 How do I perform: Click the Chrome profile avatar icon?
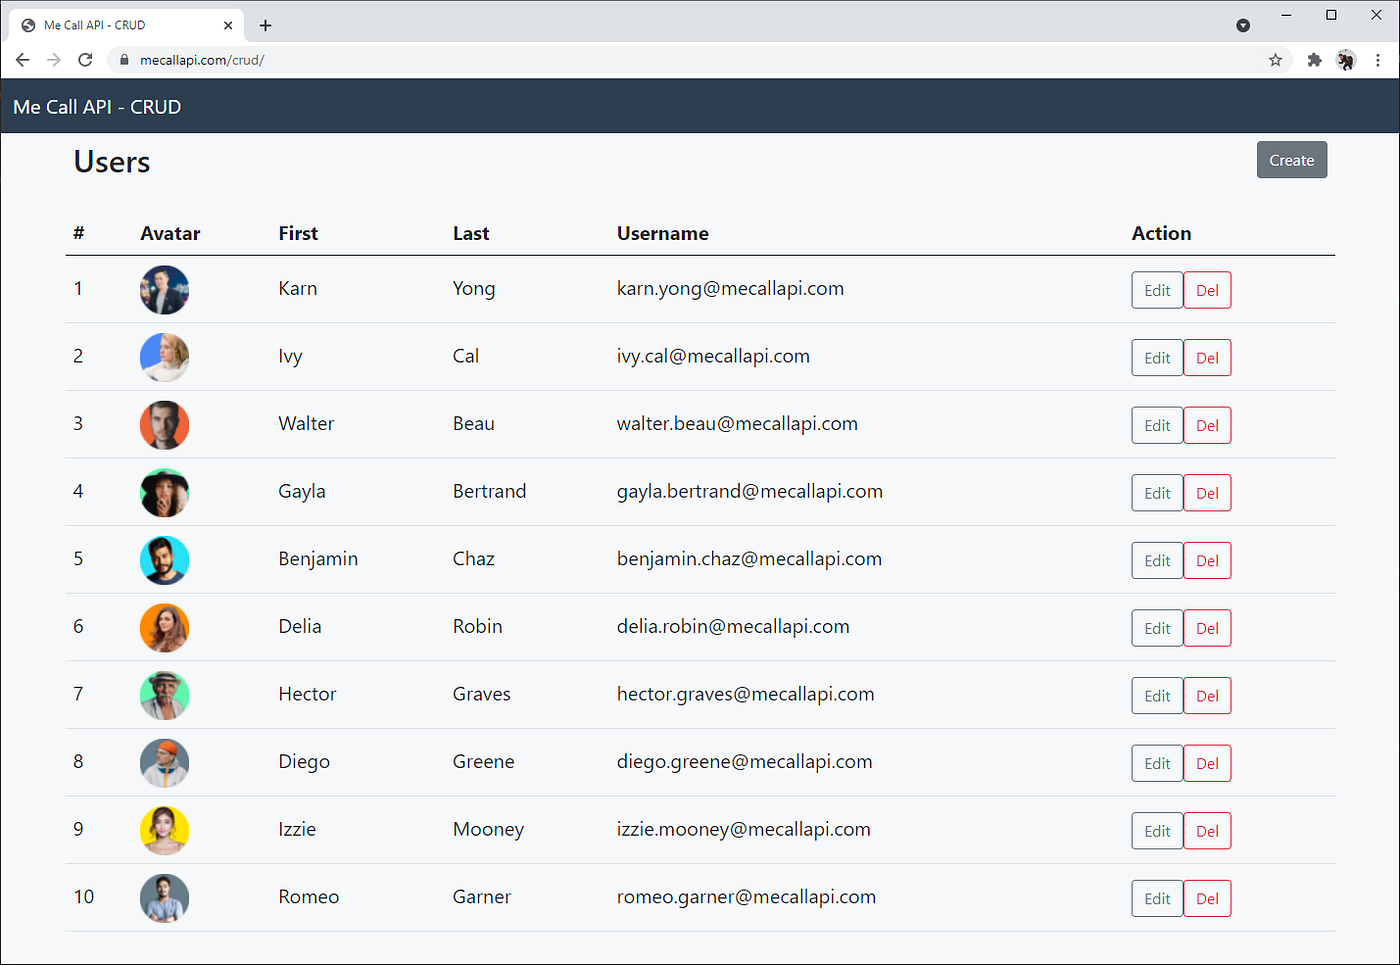1346,60
